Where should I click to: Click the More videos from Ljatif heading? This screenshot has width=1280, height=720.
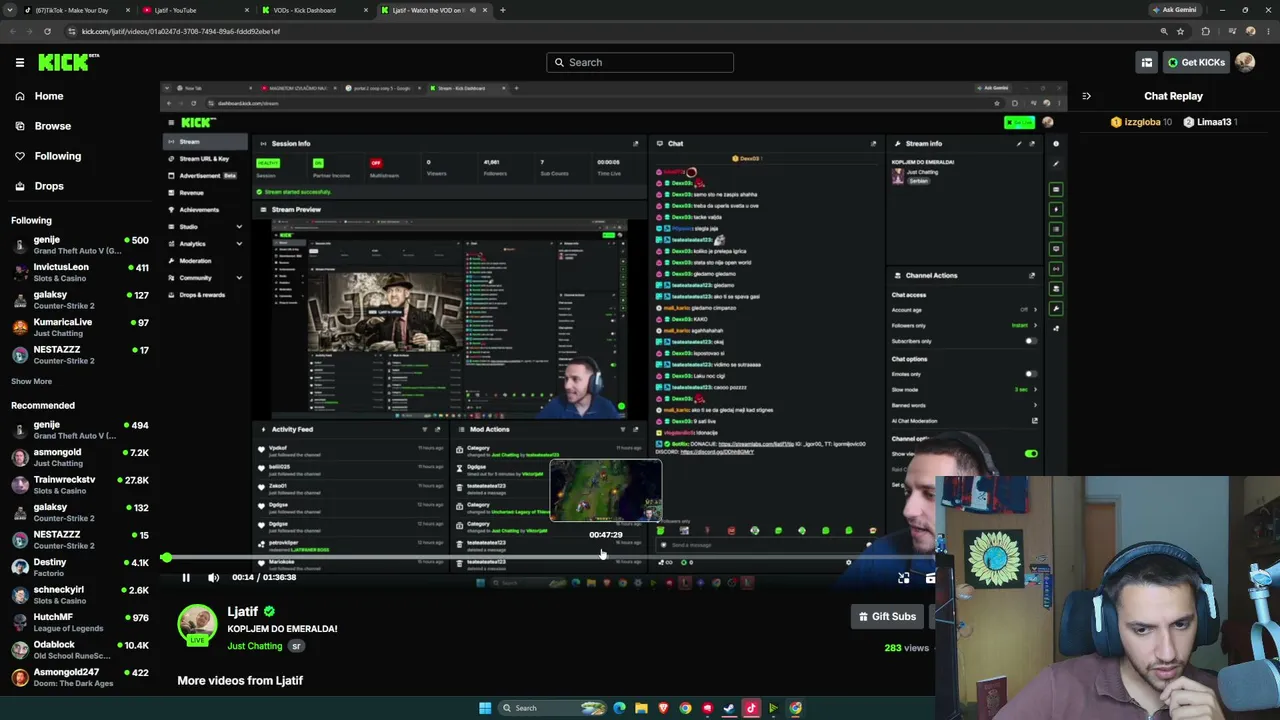tap(240, 680)
